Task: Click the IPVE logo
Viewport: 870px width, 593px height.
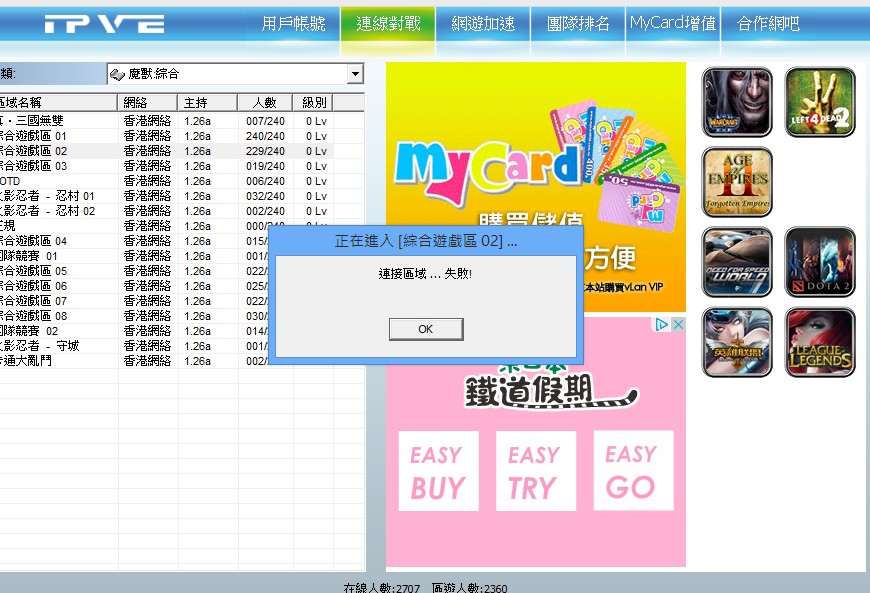Action: (x=104, y=24)
